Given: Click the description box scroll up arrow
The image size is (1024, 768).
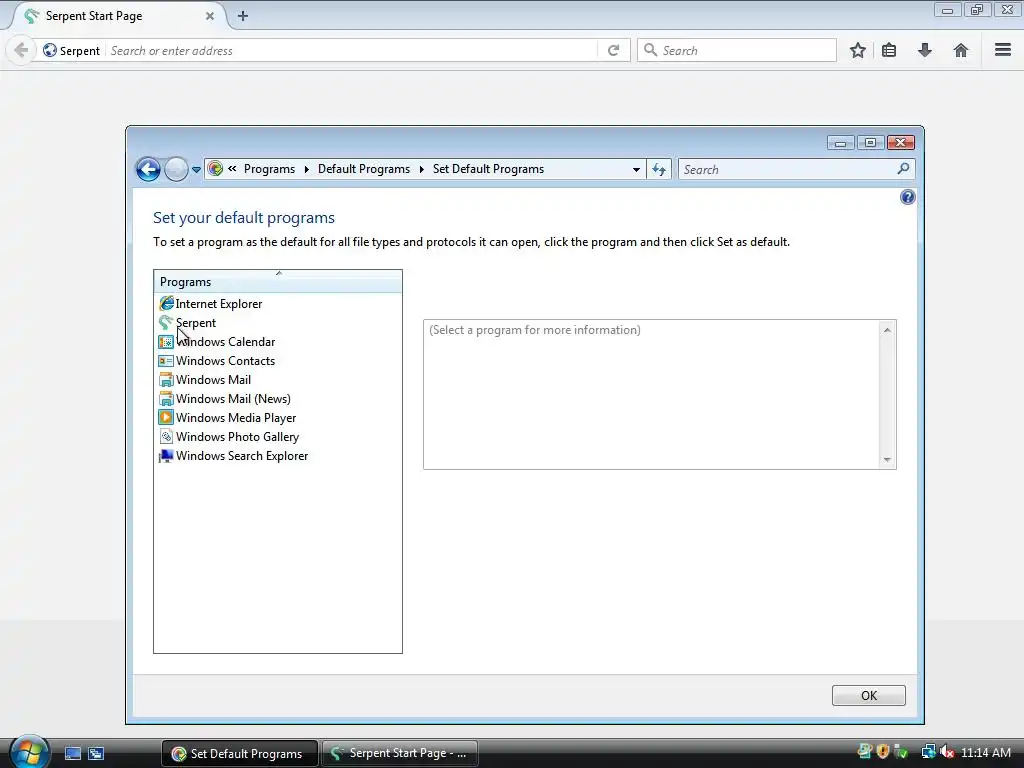Looking at the screenshot, I should [x=887, y=330].
